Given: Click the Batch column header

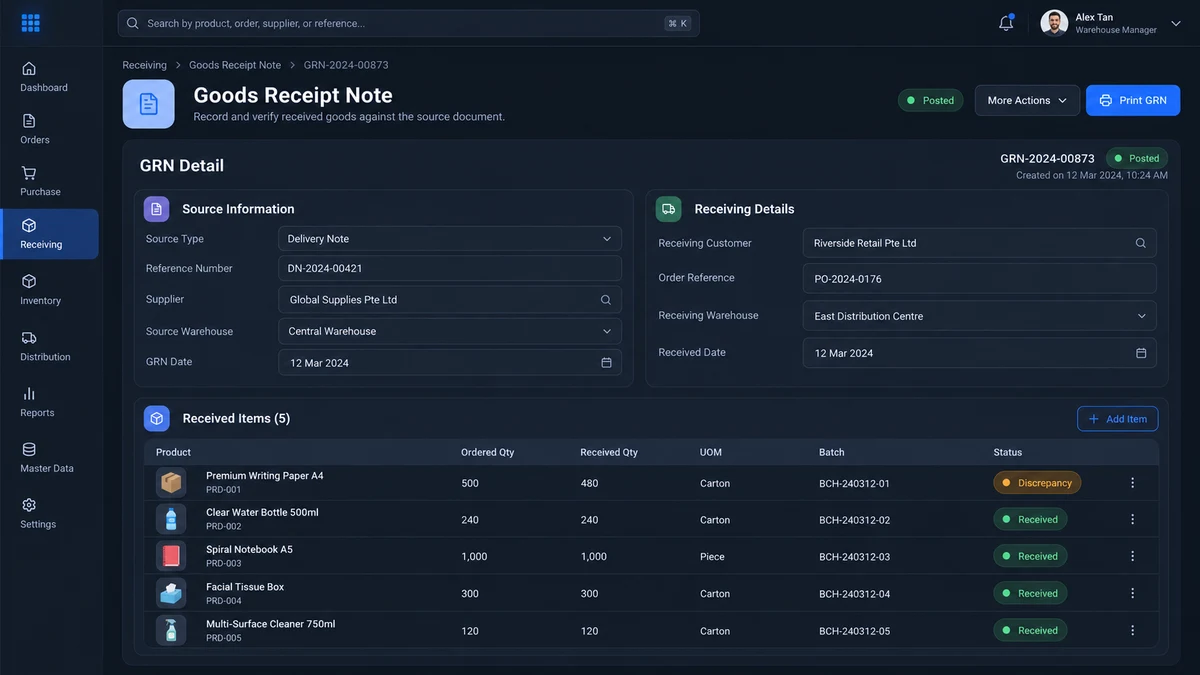Looking at the screenshot, I should pyautogui.click(x=832, y=452).
